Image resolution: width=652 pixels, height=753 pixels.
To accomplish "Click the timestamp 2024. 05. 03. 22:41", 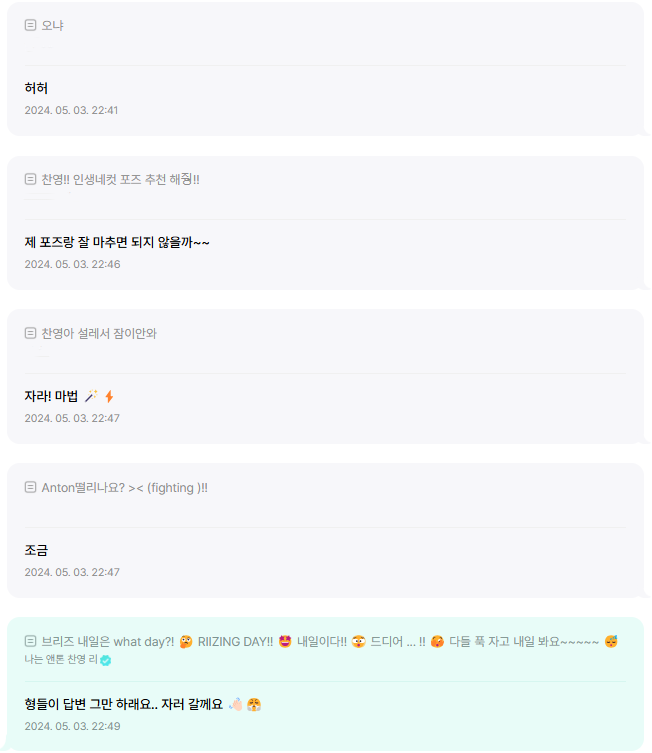I will tap(71, 110).
